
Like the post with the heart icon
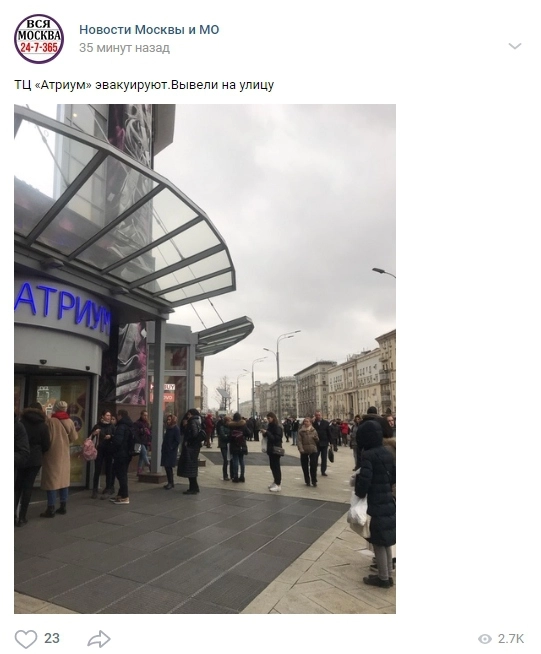[26, 639]
